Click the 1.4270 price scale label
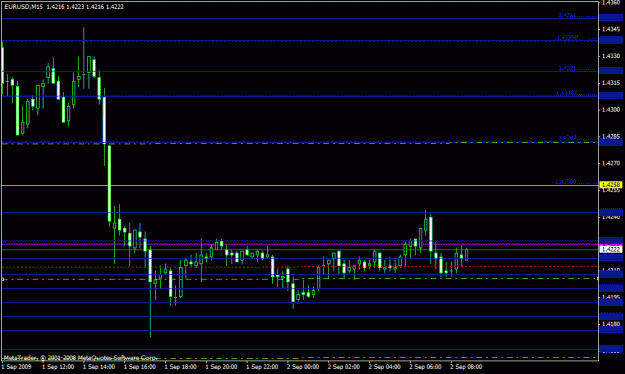Image resolution: width=625 pixels, height=374 pixels. point(611,163)
